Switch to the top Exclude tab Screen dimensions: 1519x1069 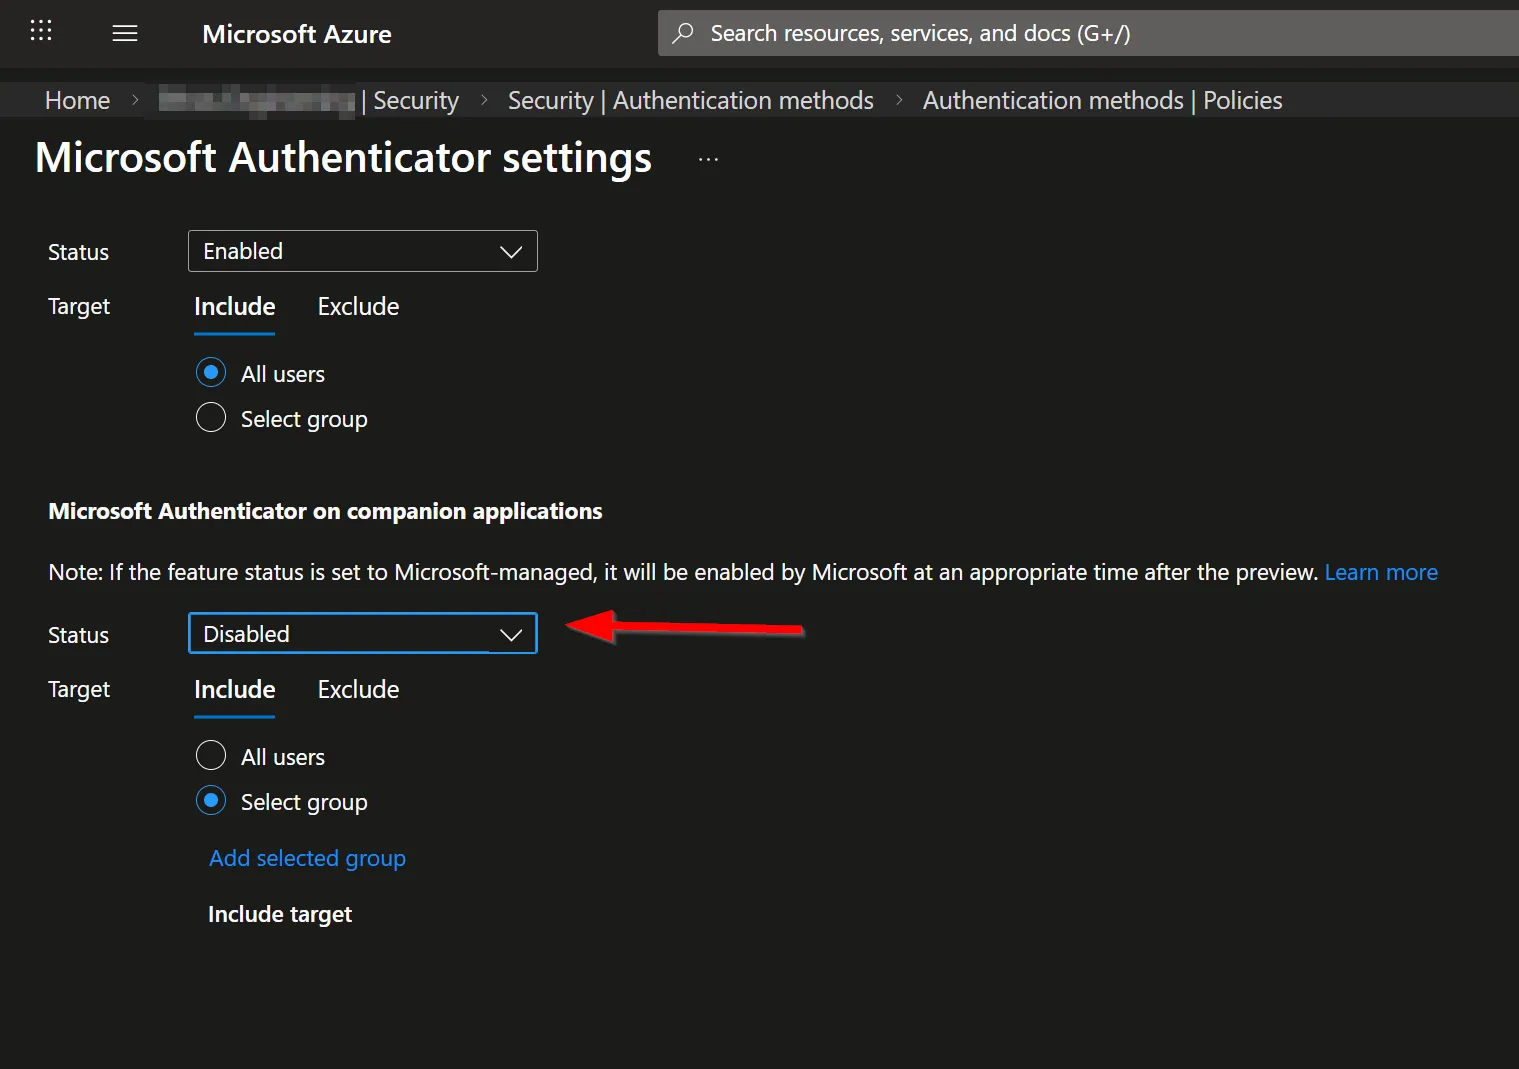(358, 307)
